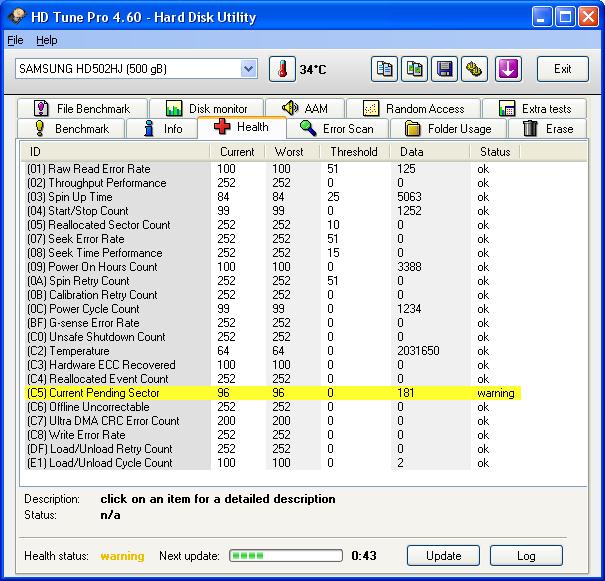Select (0A) Spin Retry Count row
This screenshot has width=605, height=581.
point(272,281)
